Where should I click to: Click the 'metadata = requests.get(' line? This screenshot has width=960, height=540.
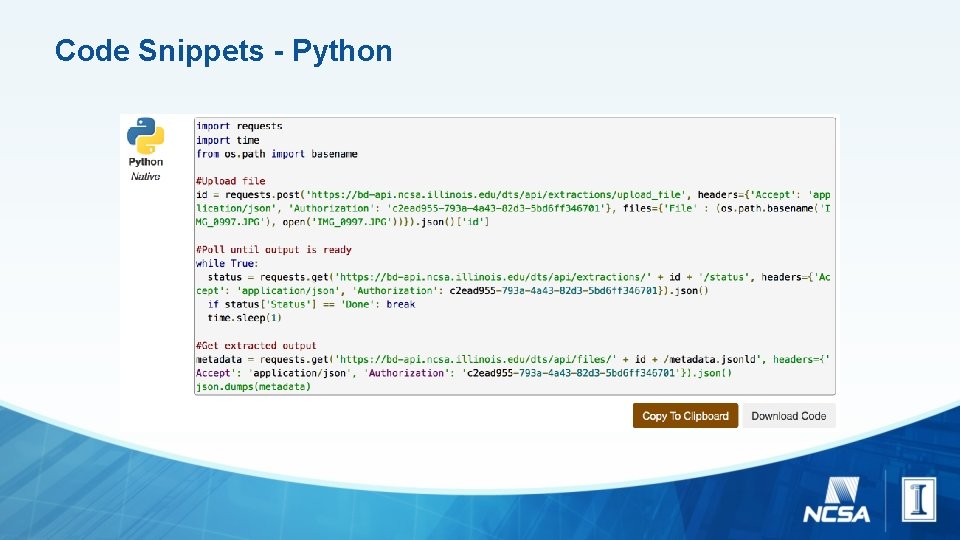point(513,359)
